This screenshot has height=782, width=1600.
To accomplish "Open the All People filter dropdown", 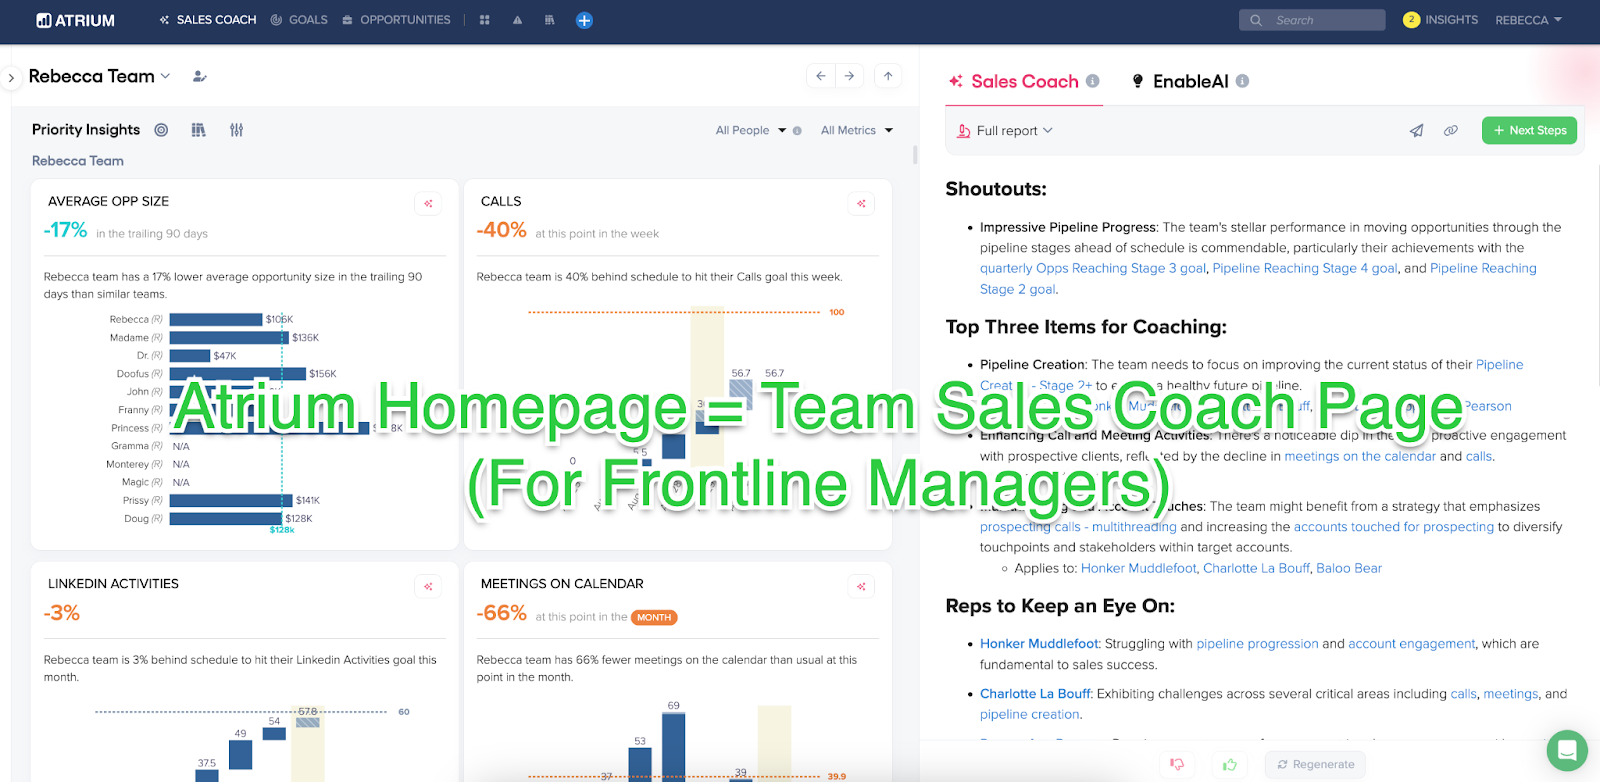I will [x=751, y=130].
